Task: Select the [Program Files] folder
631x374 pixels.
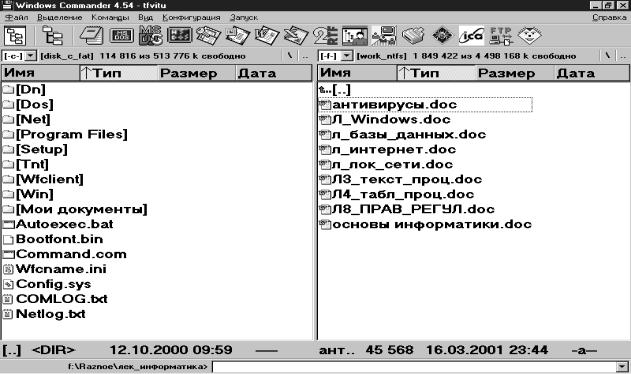Action: (x=65, y=134)
